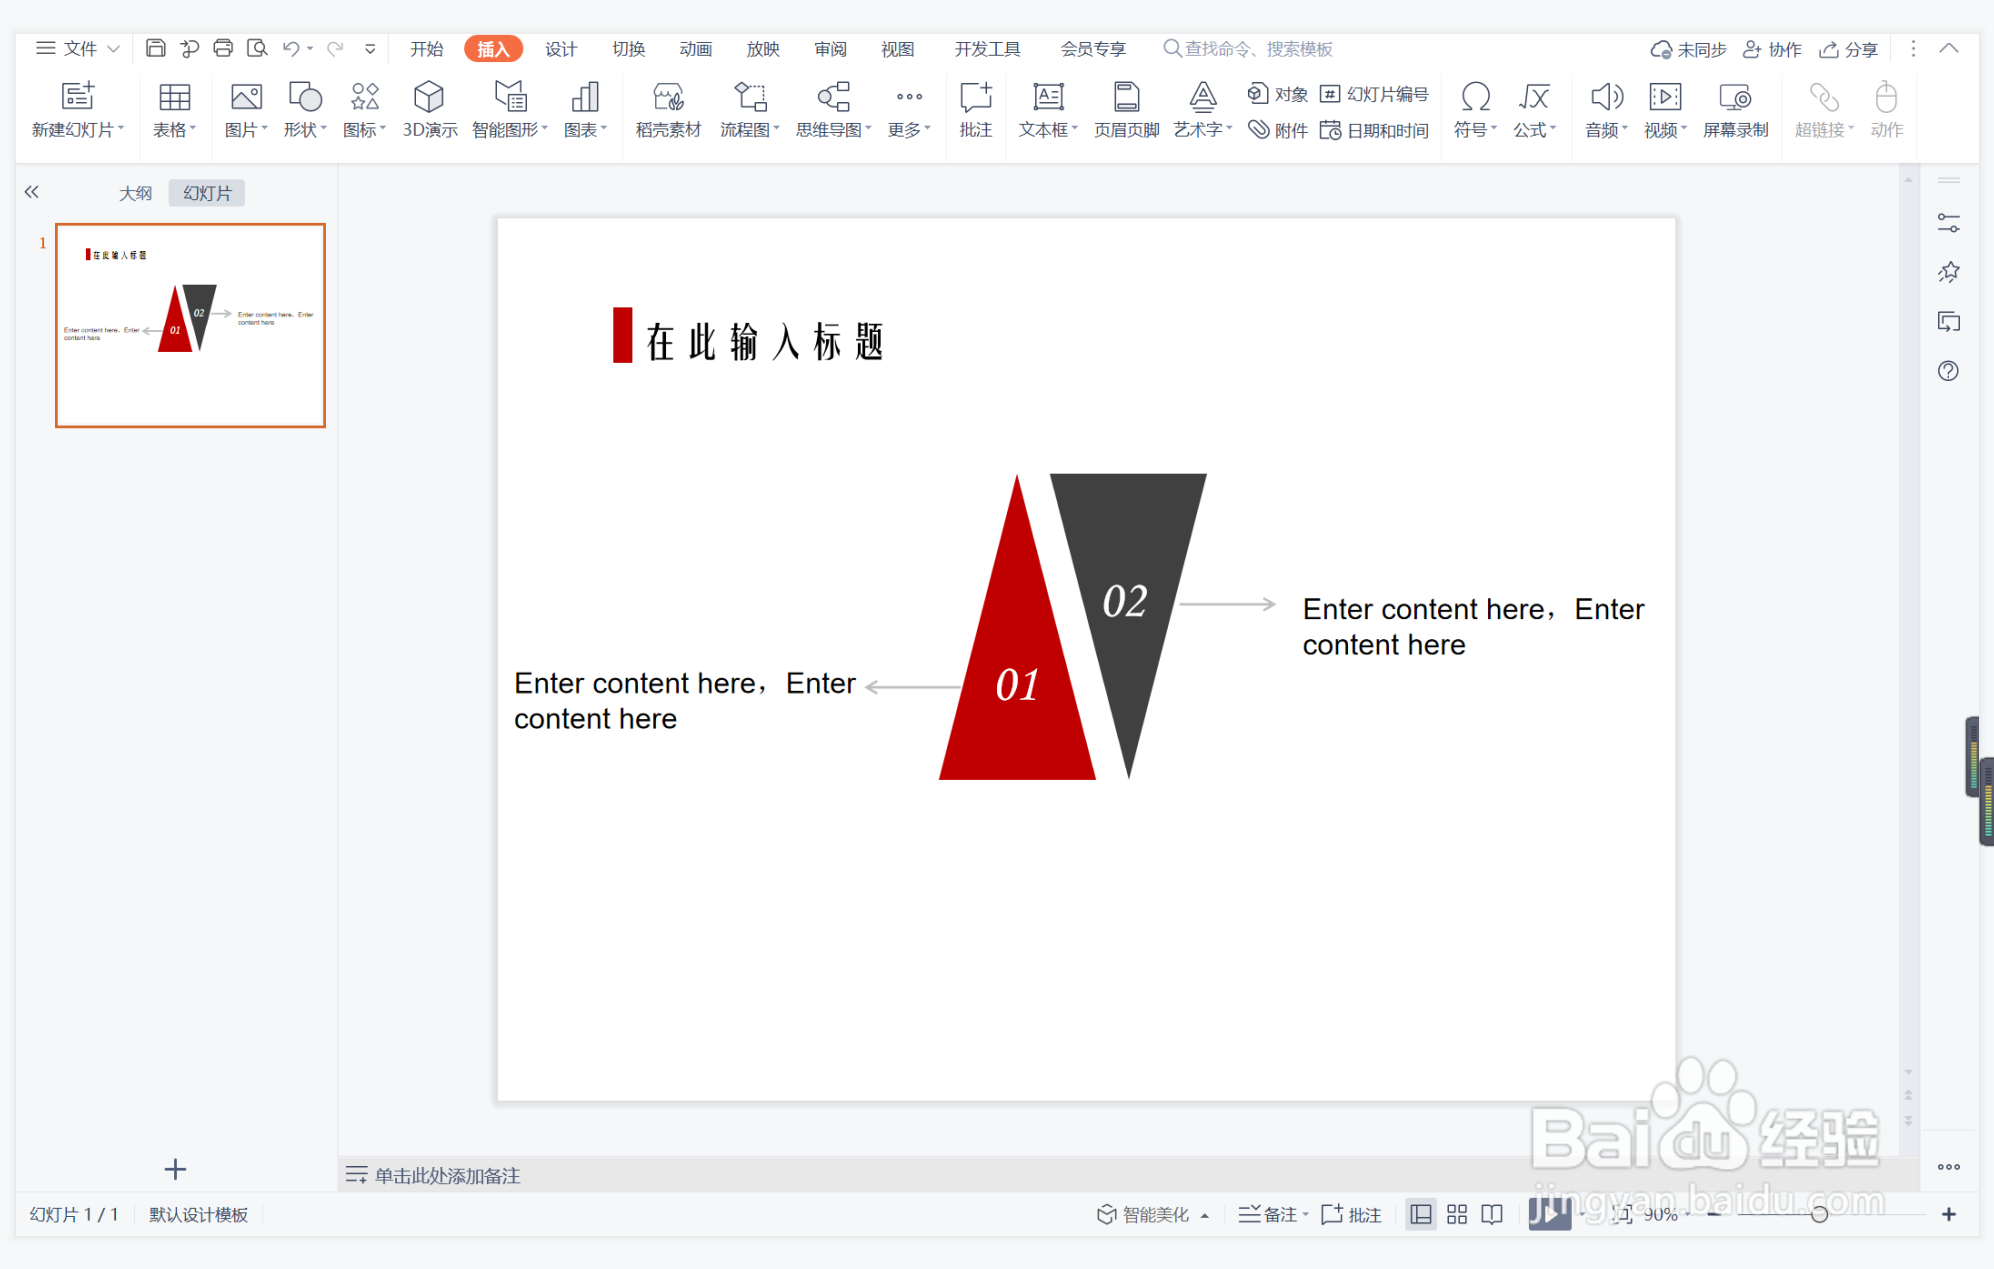This screenshot has width=1994, height=1269.
Task: Click Smart Beautify (智能美化) button
Action: (1144, 1214)
